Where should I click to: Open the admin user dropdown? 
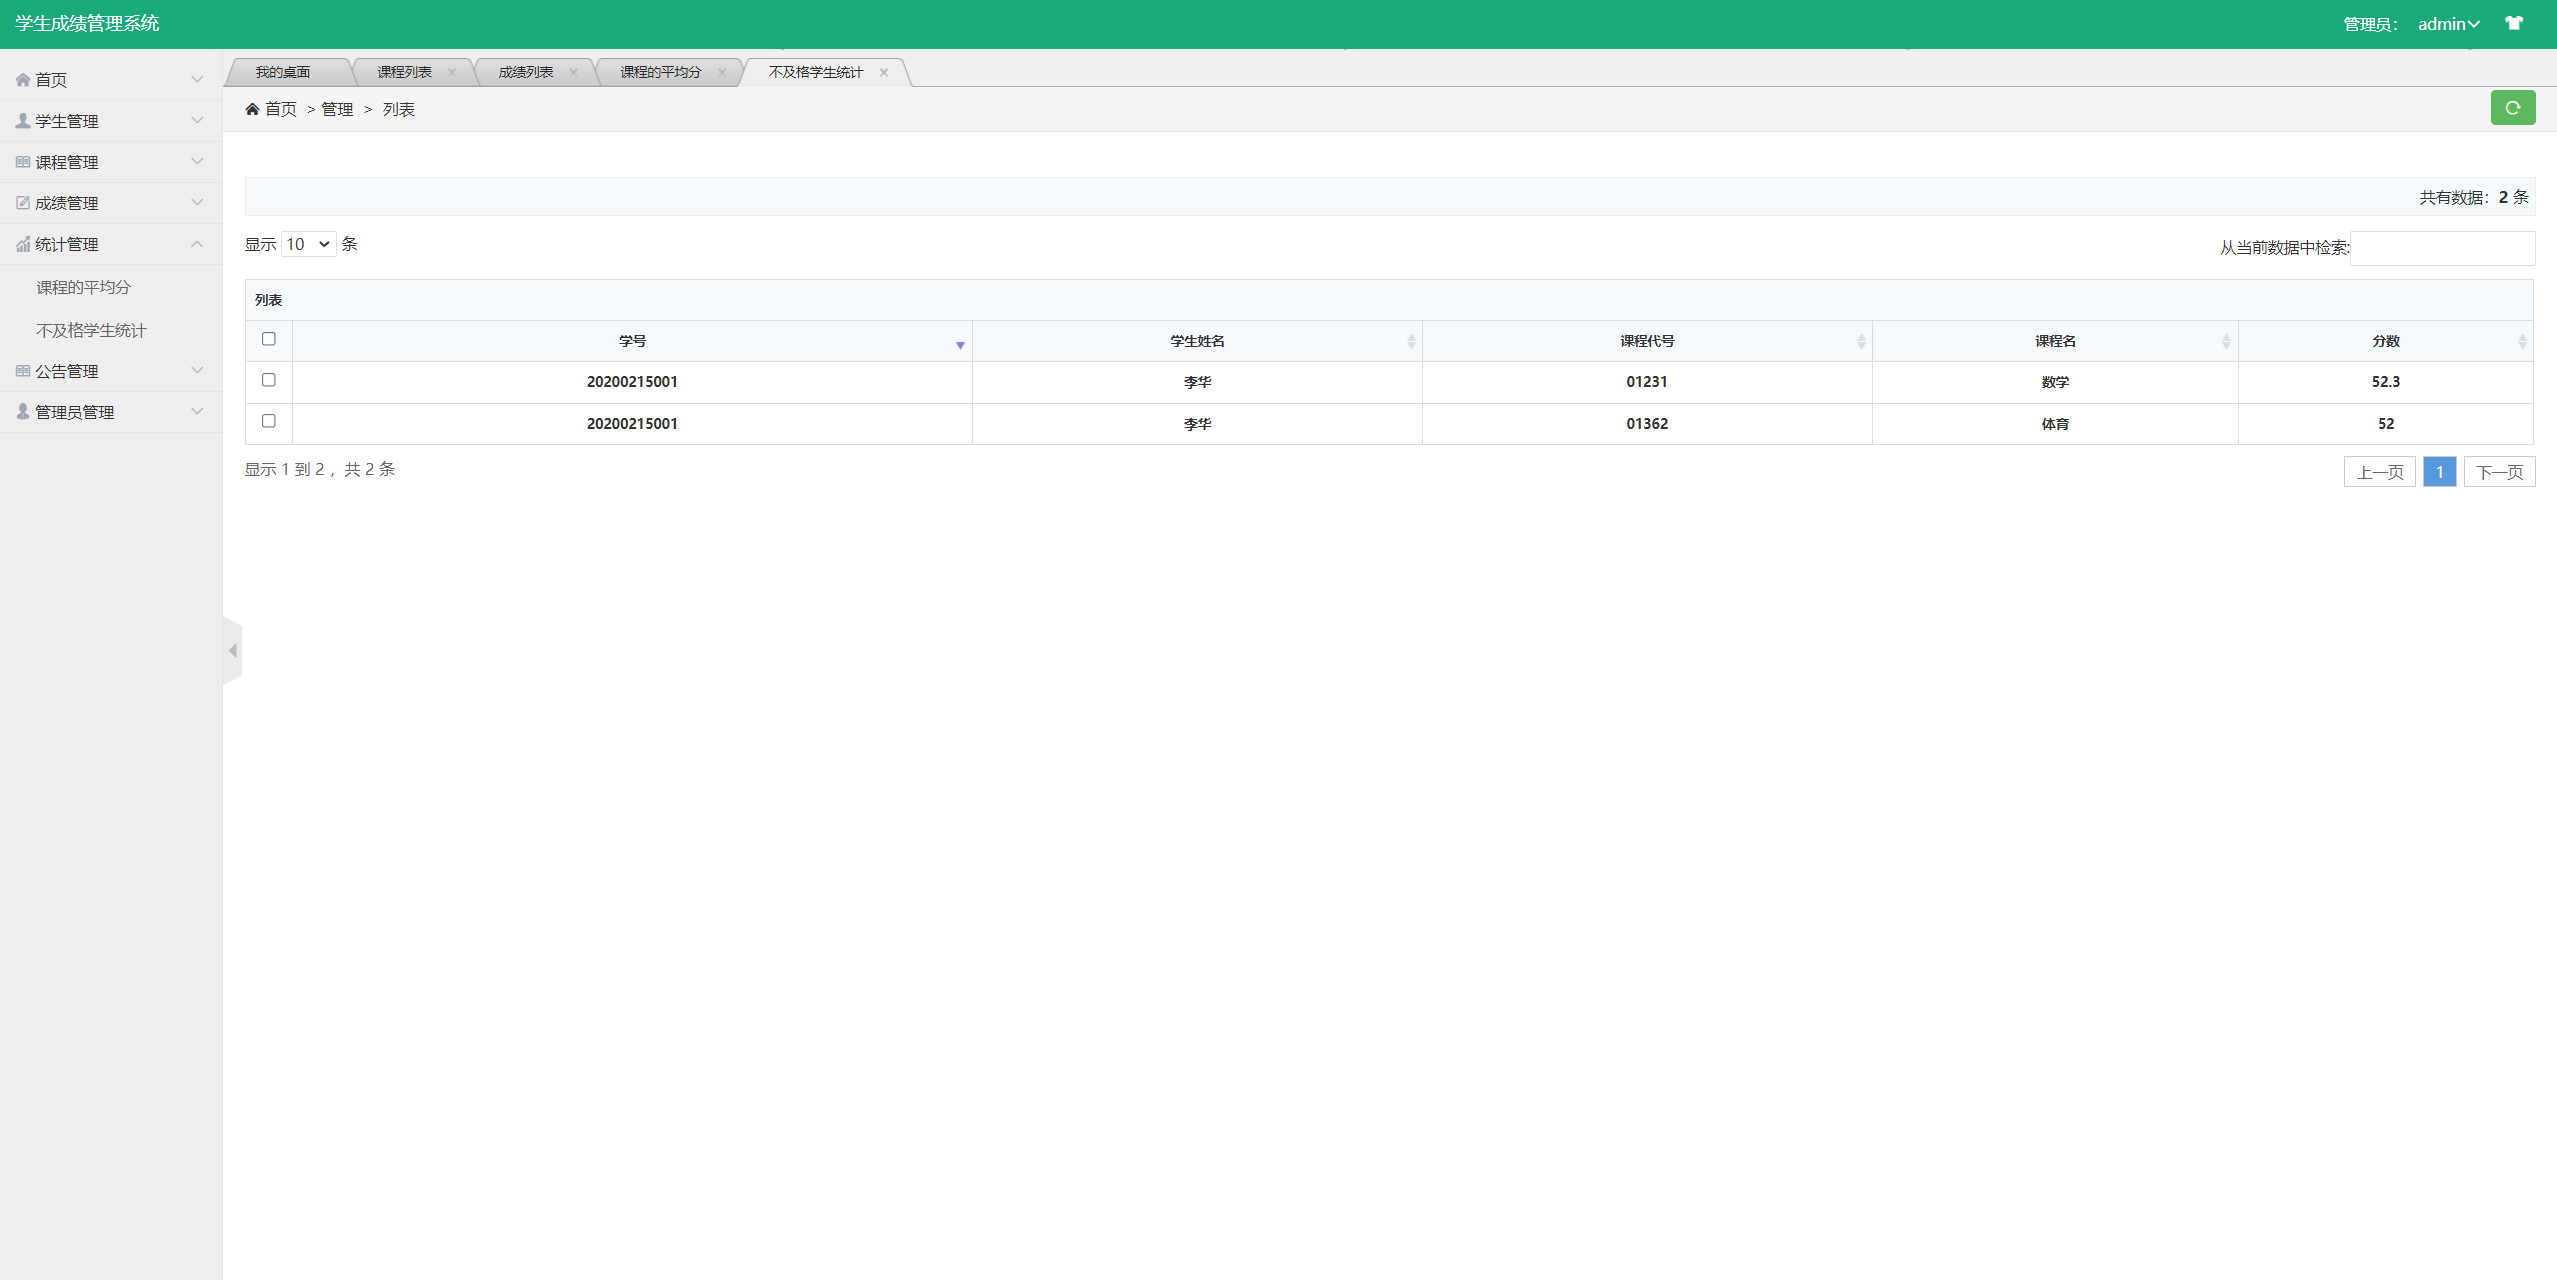coord(2448,24)
